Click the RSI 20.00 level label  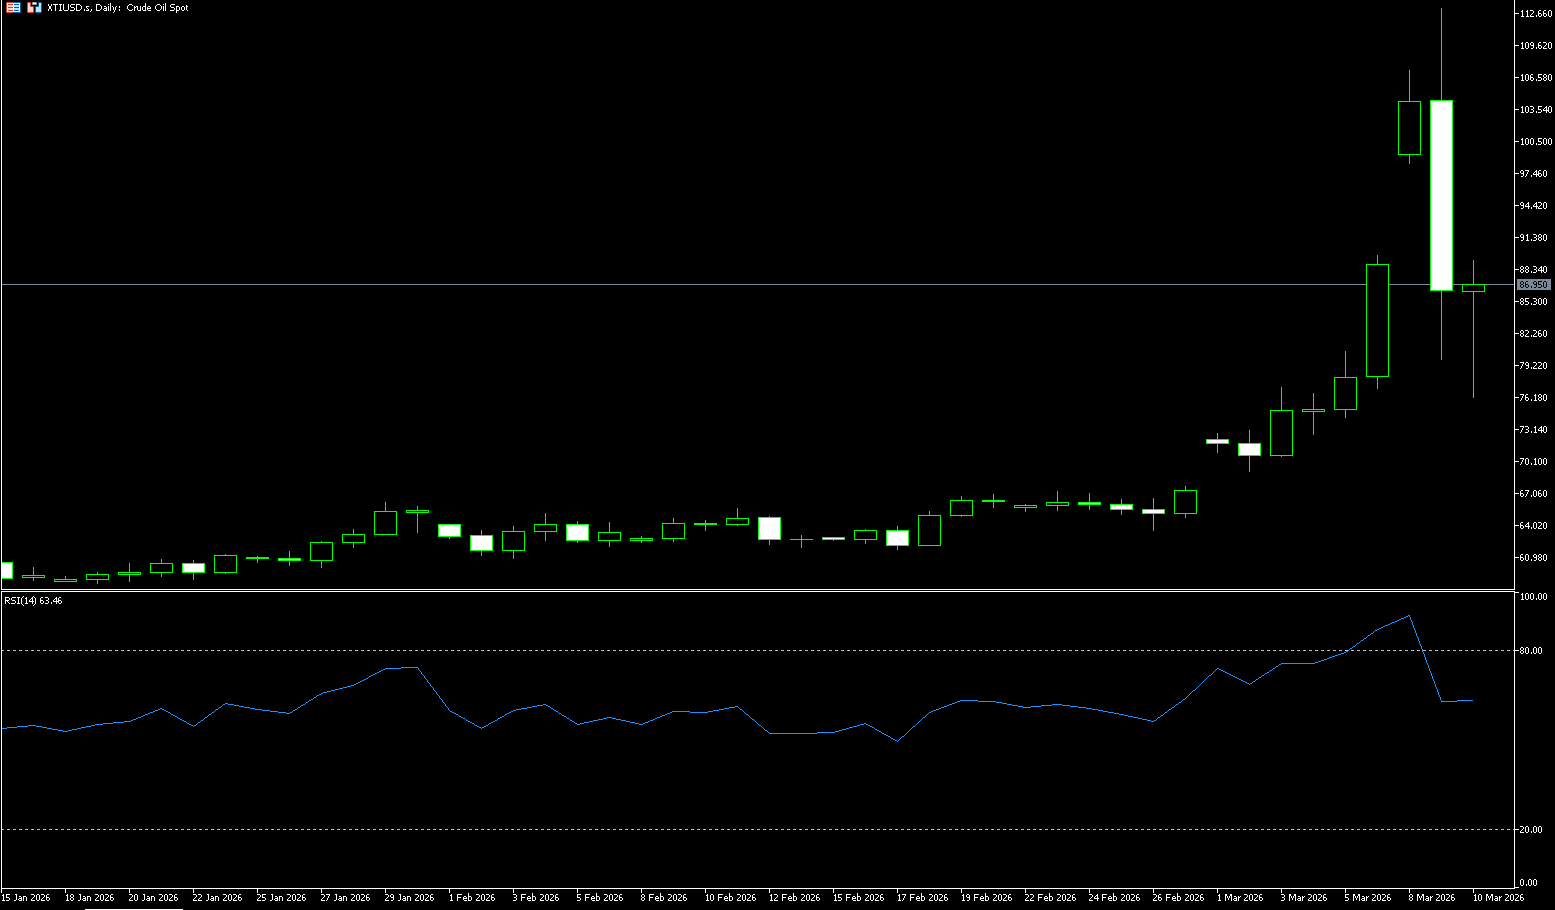point(1531,830)
